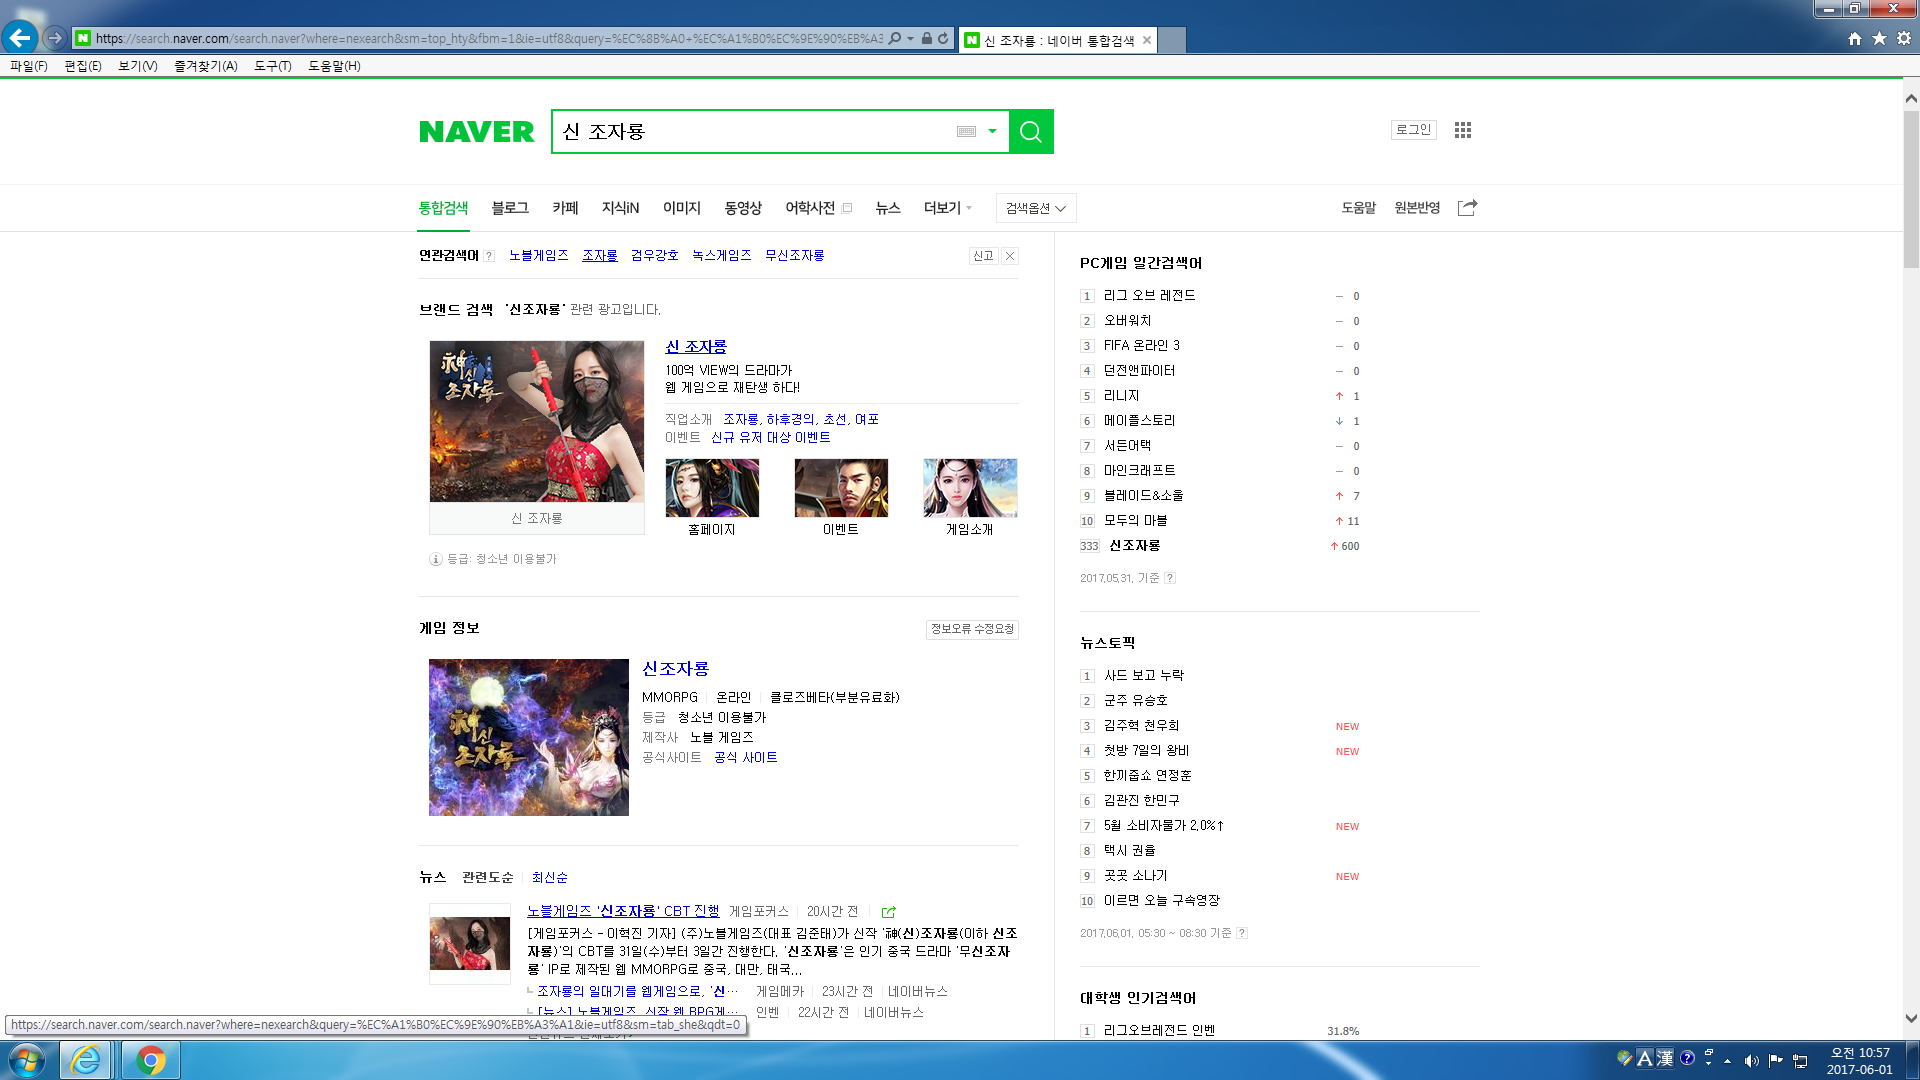Open address bar dropdown arrow
Image resolution: width=1920 pixels, height=1080 pixels.
point(910,38)
